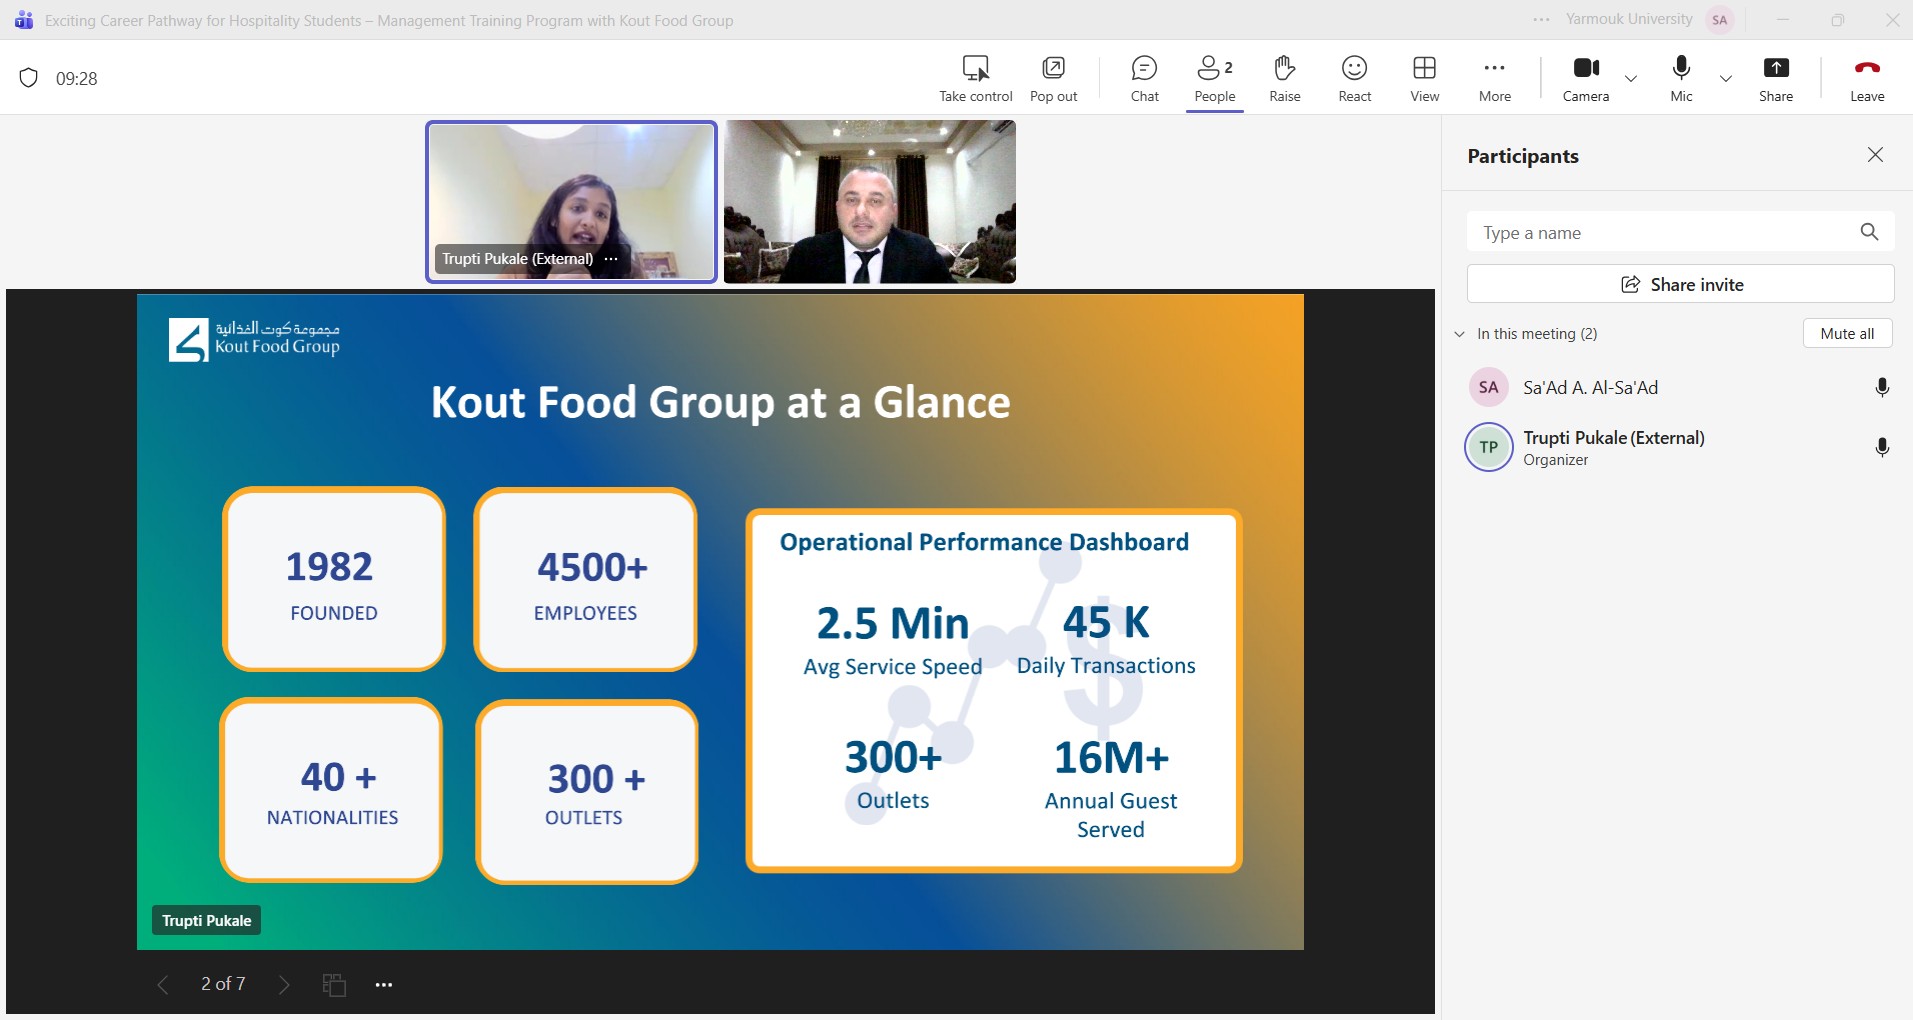Click the Share screen icon
This screenshot has height=1020, width=1913.
(x=1775, y=69)
